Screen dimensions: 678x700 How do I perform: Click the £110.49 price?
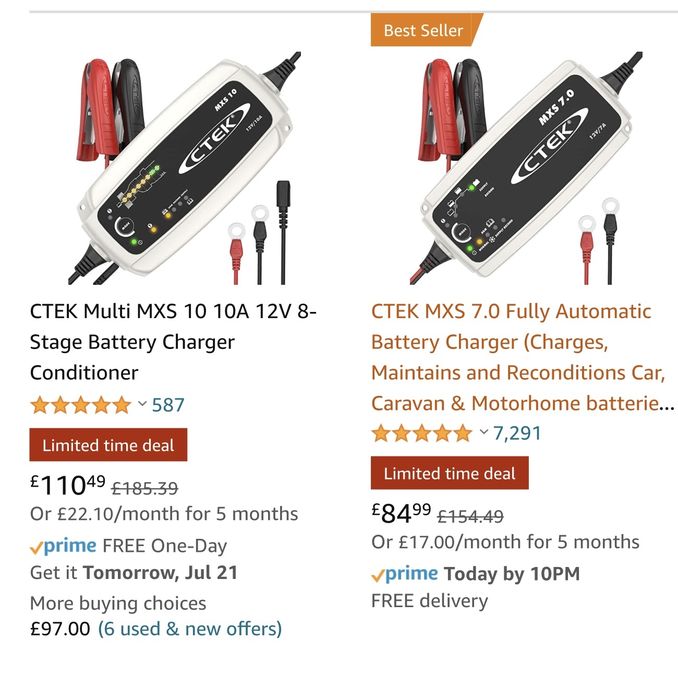tap(68, 485)
